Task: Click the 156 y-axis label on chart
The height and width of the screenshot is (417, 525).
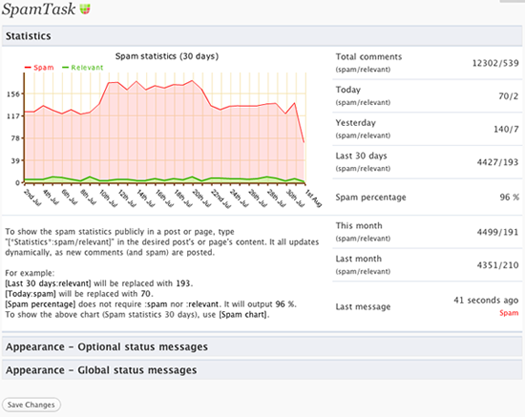Action: click(x=13, y=94)
